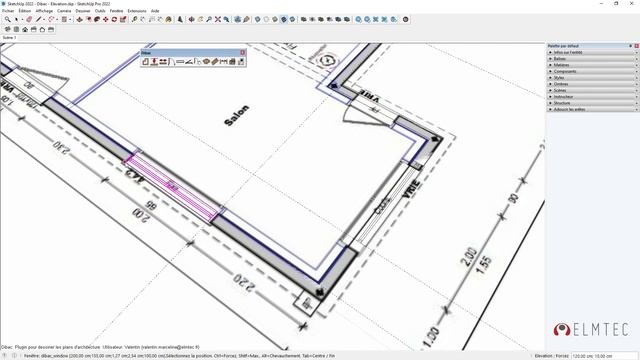Open the Caméra menu
Image resolution: width=640 pixels, height=360 pixels.
64,11
